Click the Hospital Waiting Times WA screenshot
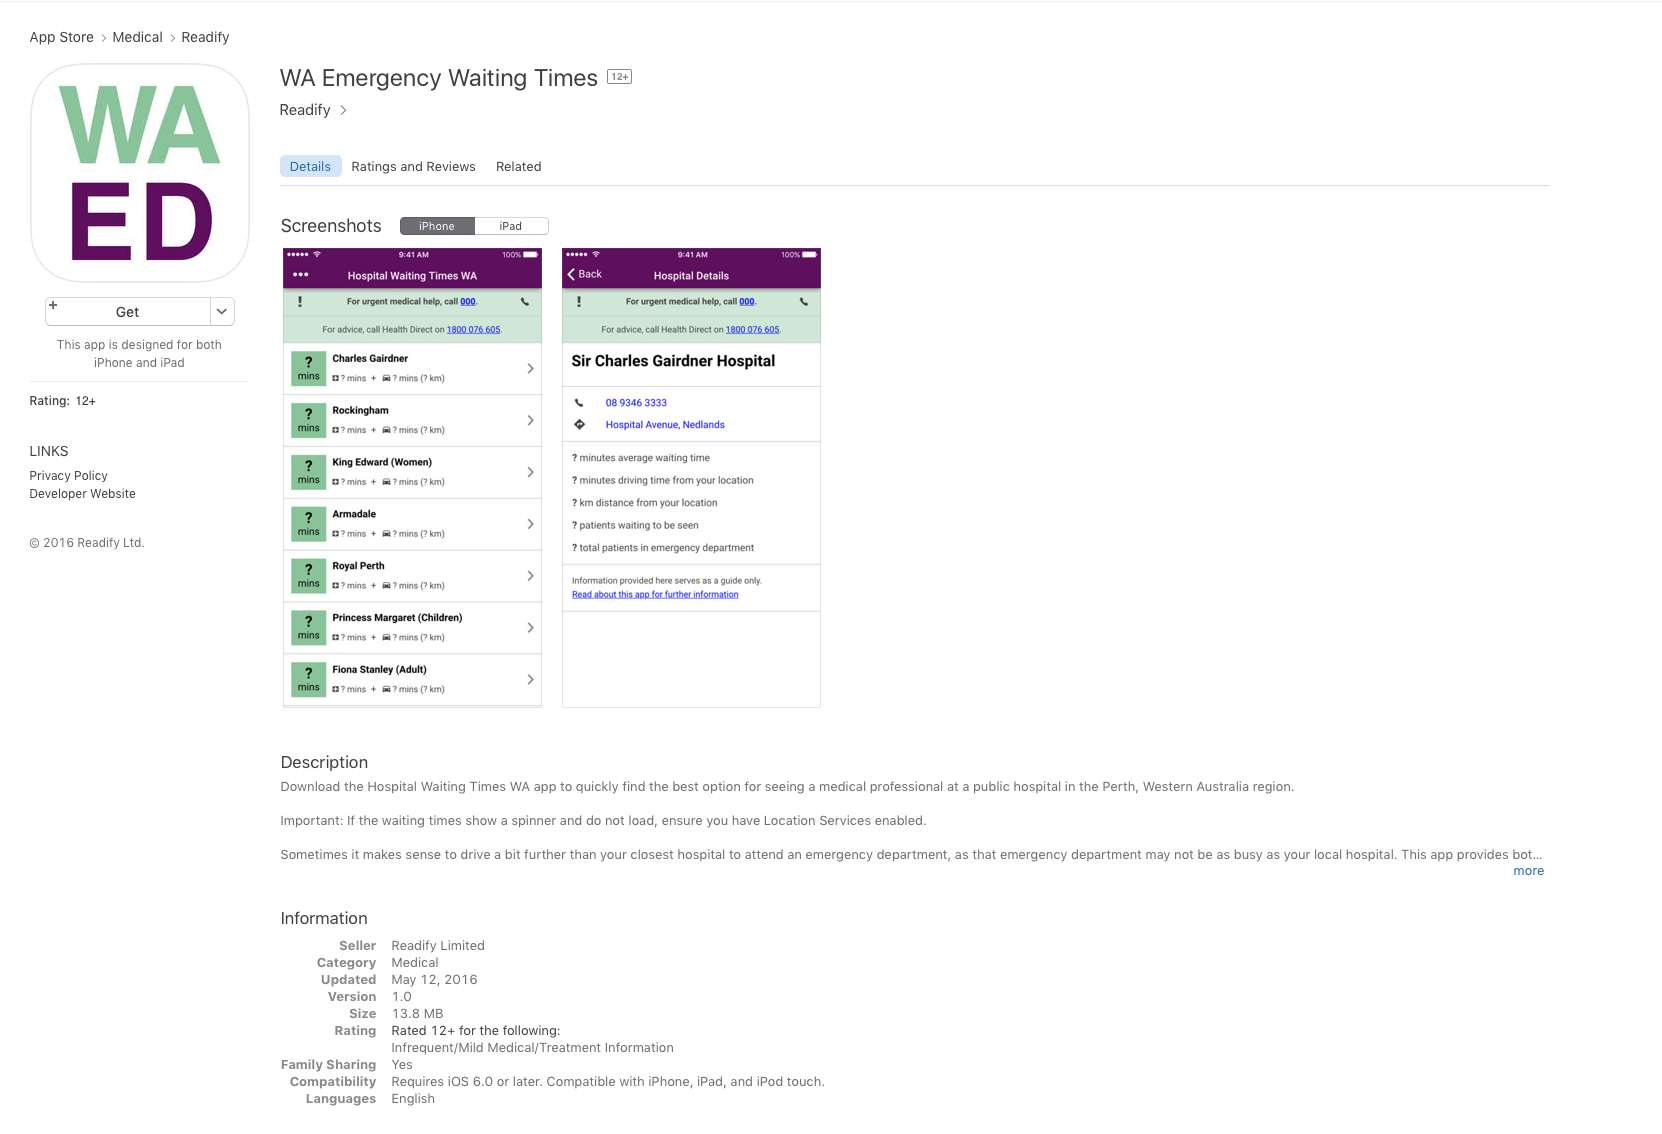The height and width of the screenshot is (1134, 1662). click(x=412, y=478)
